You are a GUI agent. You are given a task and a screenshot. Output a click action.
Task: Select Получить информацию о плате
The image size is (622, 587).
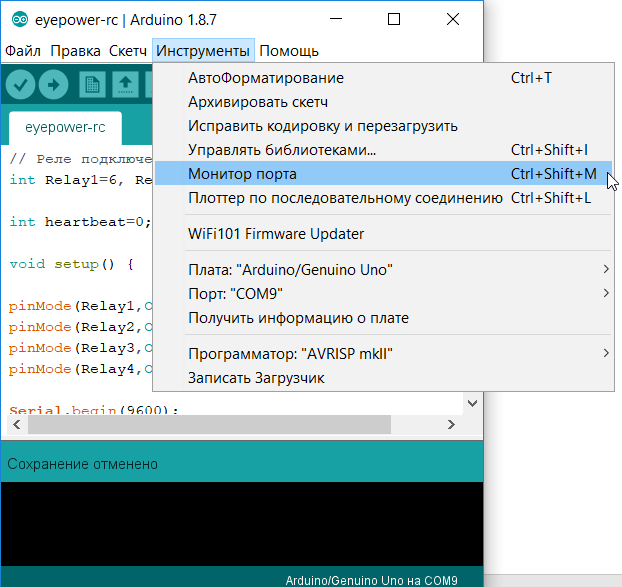pyautogui.click(x=383, y=318)
